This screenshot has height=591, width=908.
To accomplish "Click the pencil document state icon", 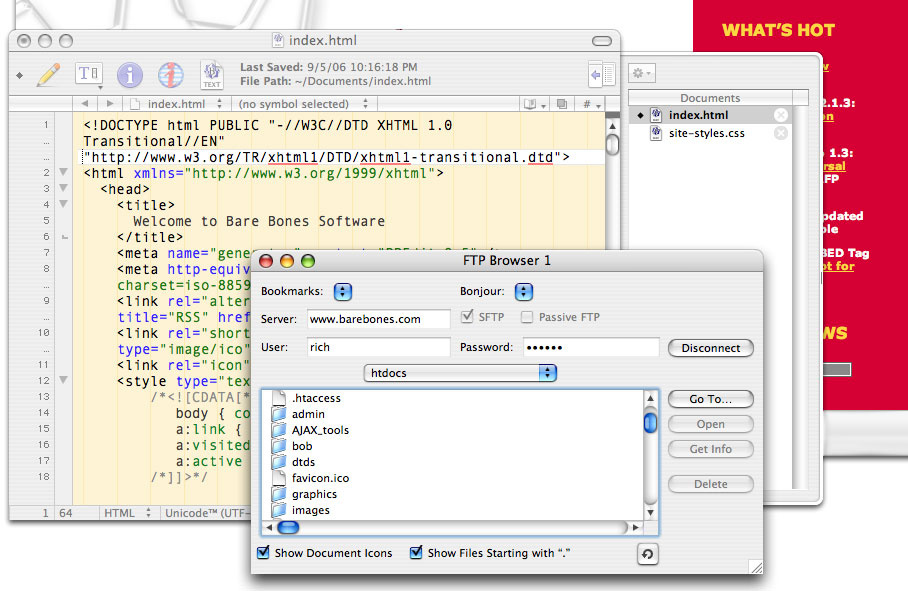I will [48, 74].
